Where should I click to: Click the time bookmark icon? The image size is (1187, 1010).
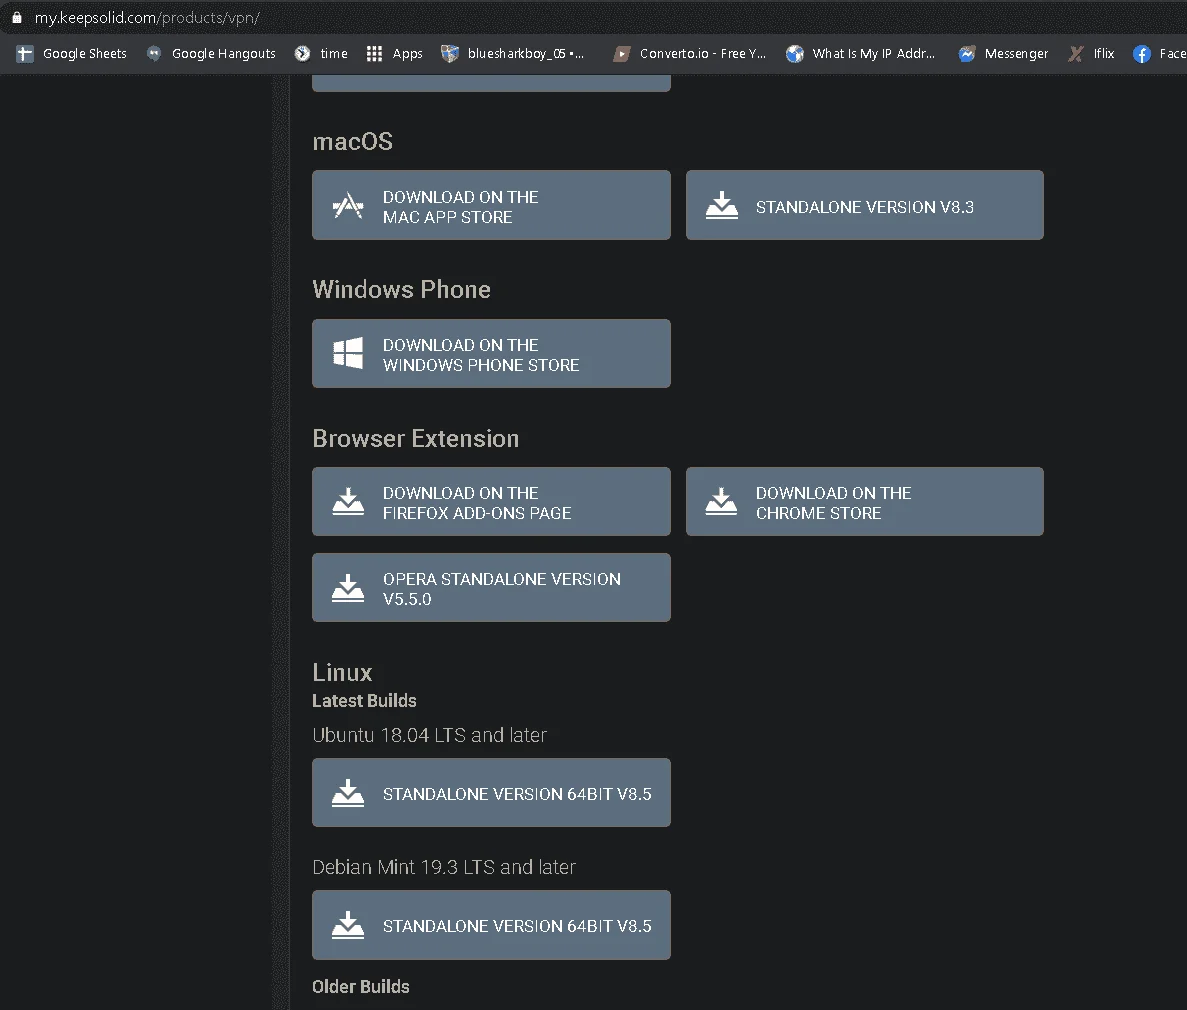pos(302,54)
